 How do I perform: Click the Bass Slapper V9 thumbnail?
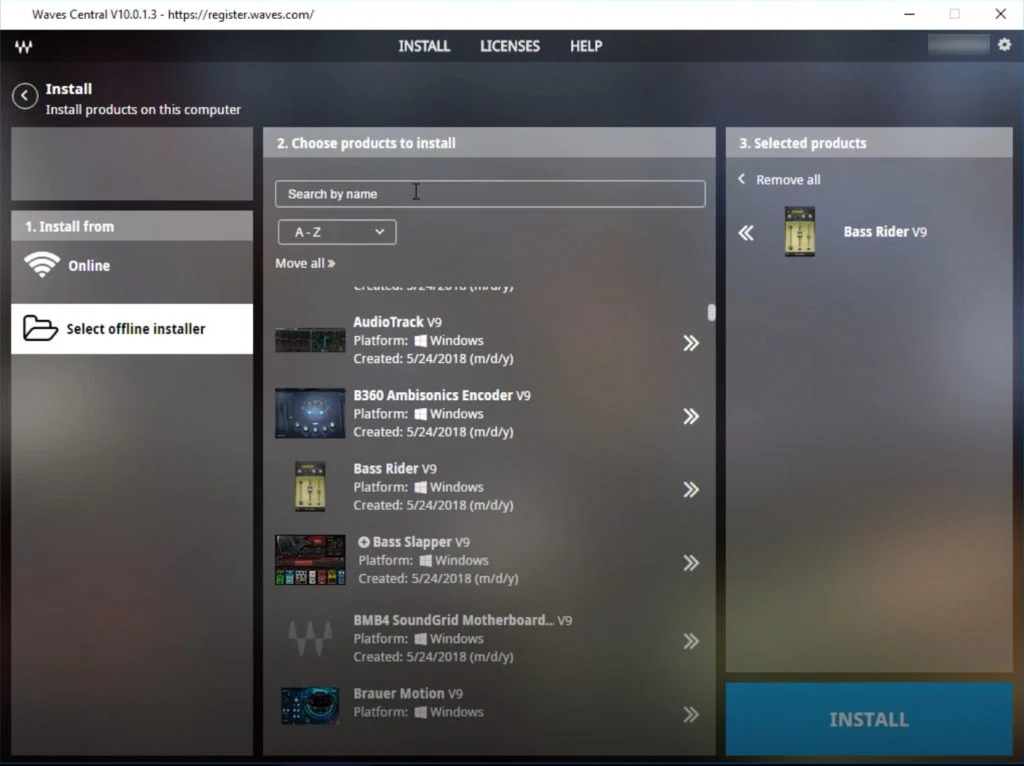[x=310, y=560]
